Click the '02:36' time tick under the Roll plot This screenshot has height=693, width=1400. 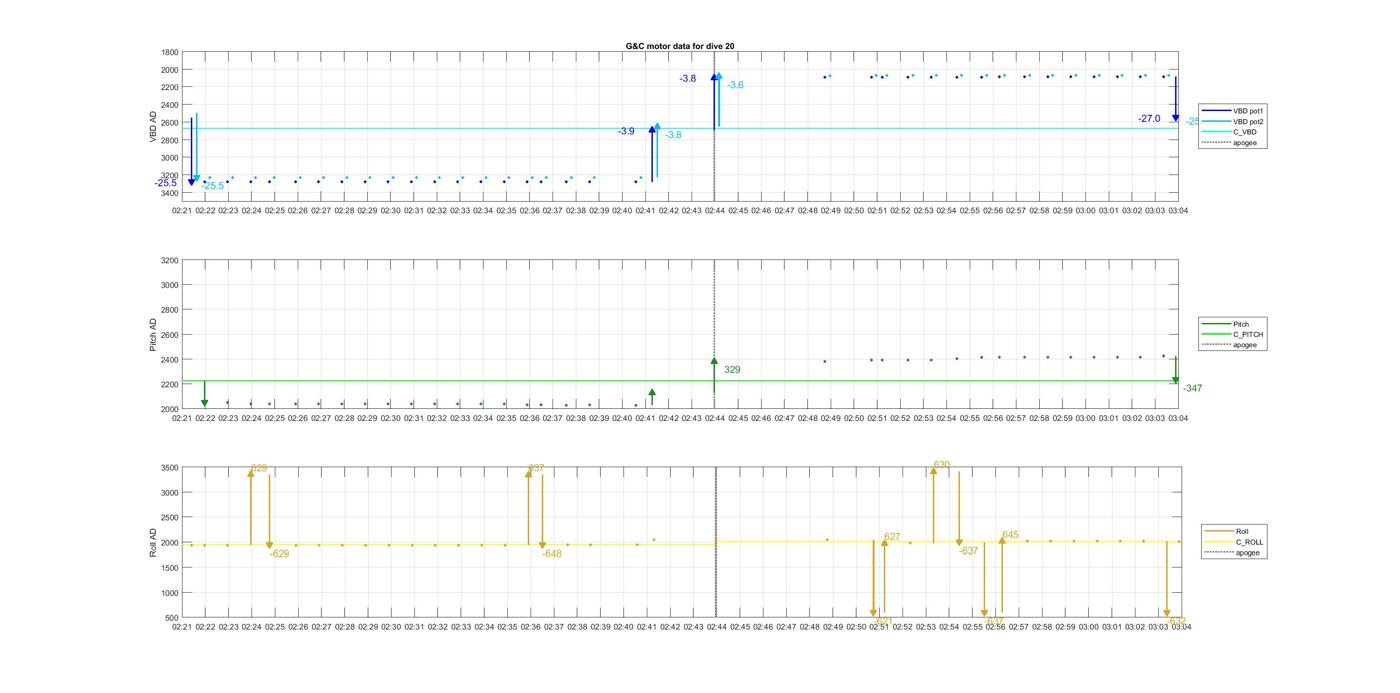click(530, 627)
